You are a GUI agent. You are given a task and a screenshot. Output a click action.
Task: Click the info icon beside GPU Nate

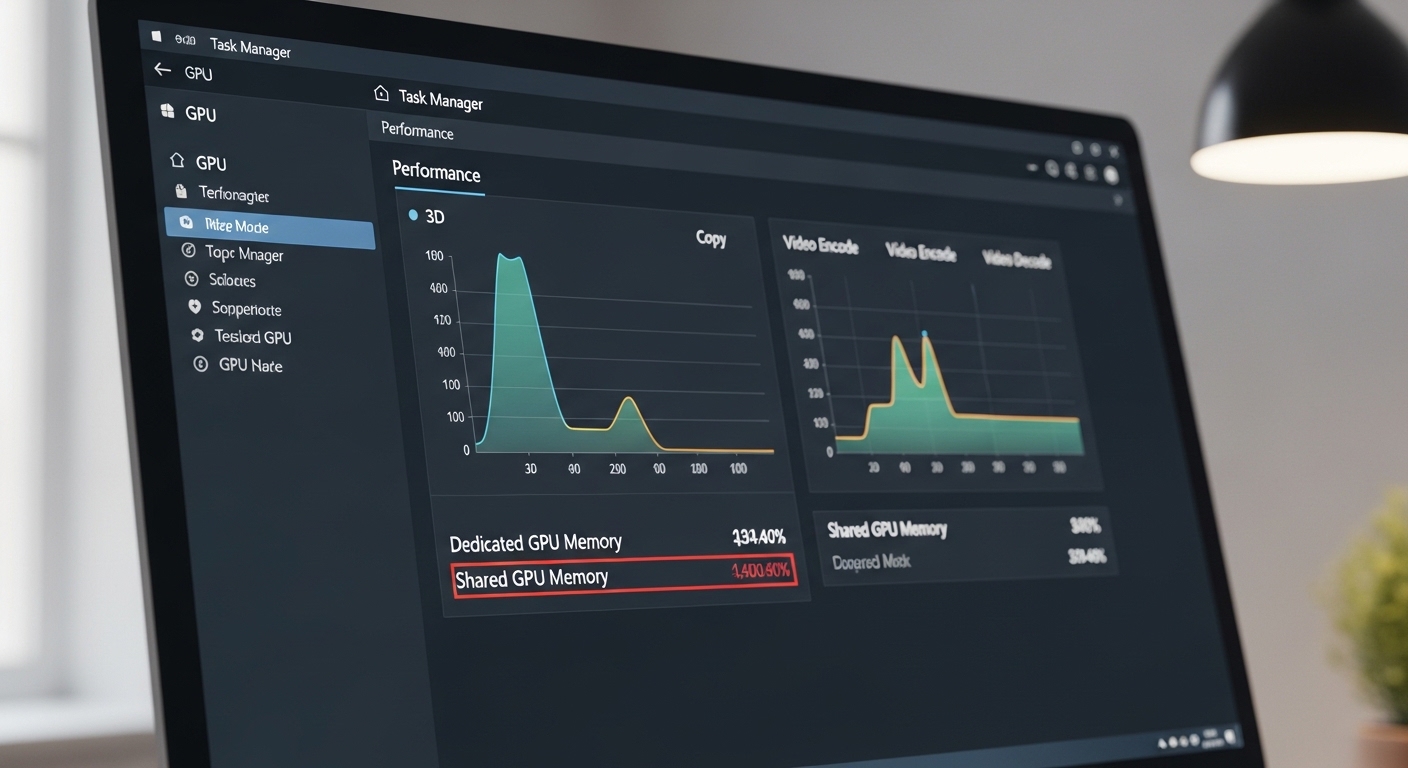coord(200,364)
